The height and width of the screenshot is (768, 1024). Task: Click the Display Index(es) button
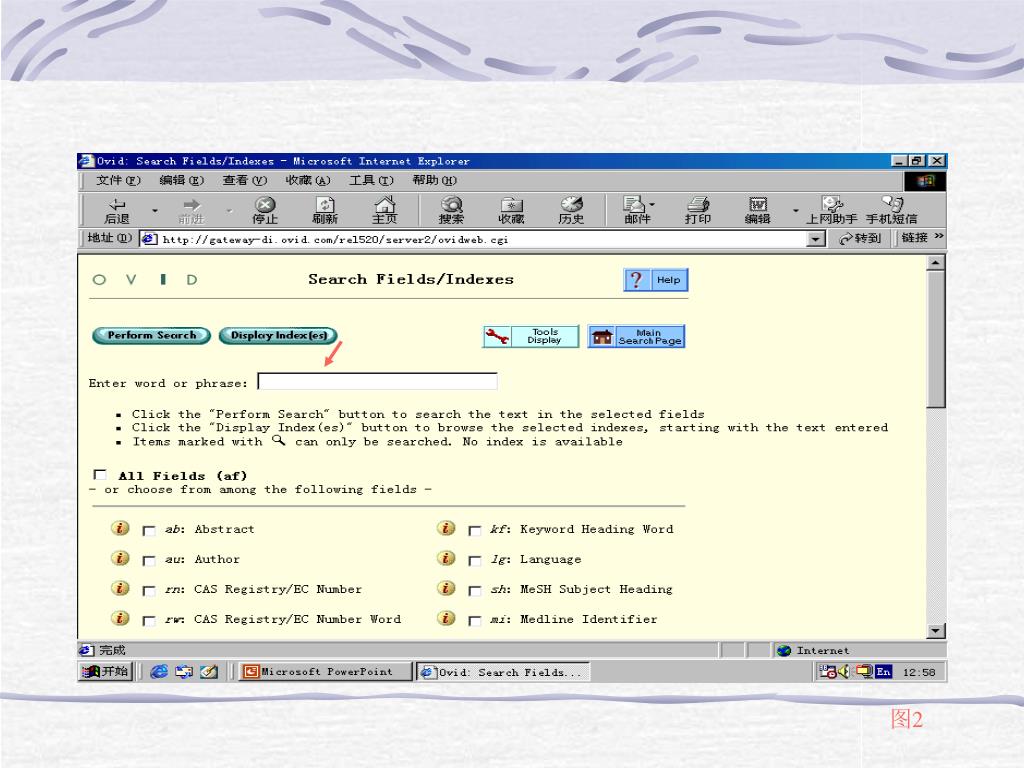[278, 335]
